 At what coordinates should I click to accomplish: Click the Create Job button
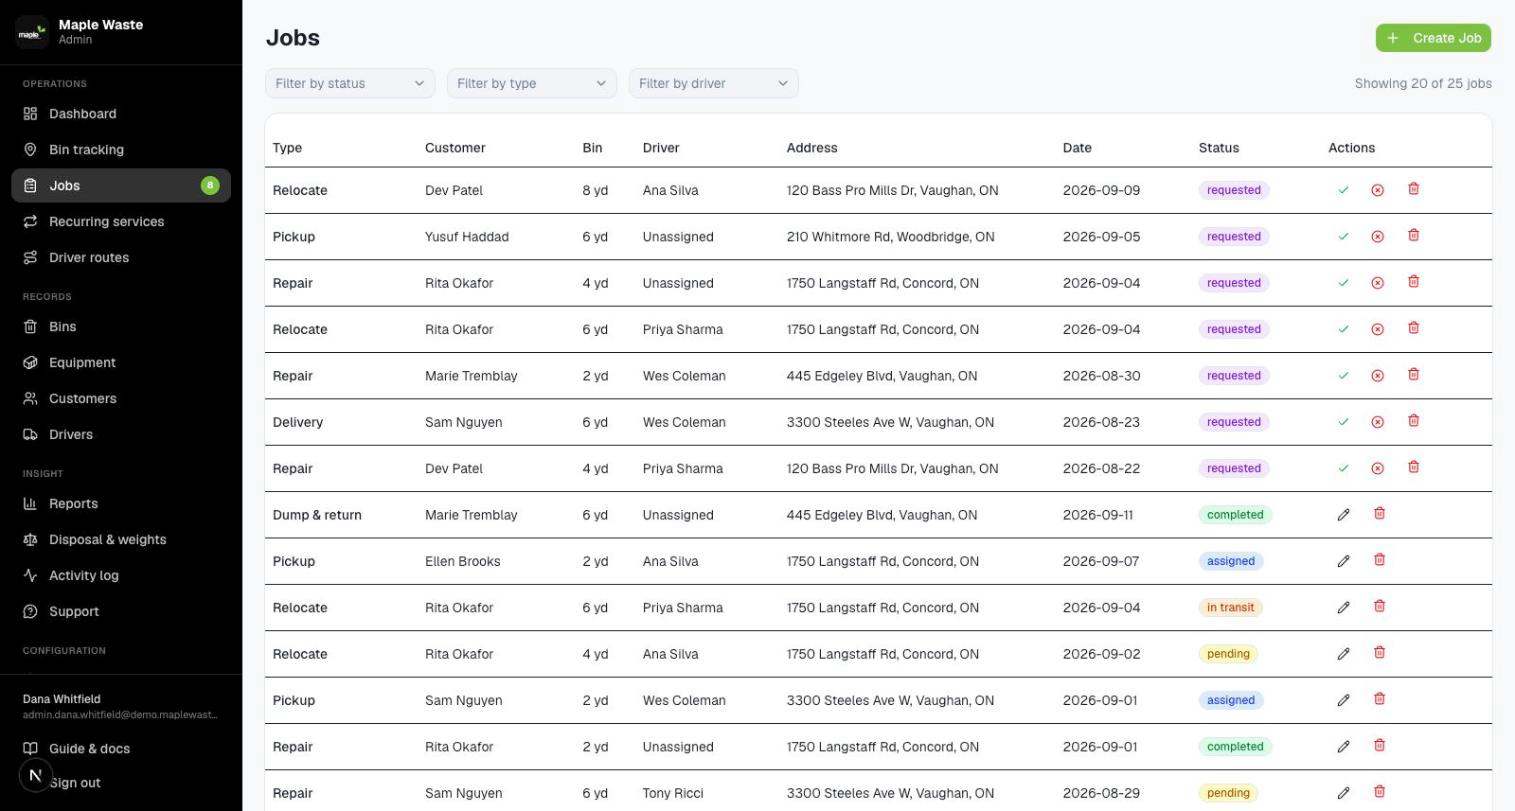[1433, 38]
